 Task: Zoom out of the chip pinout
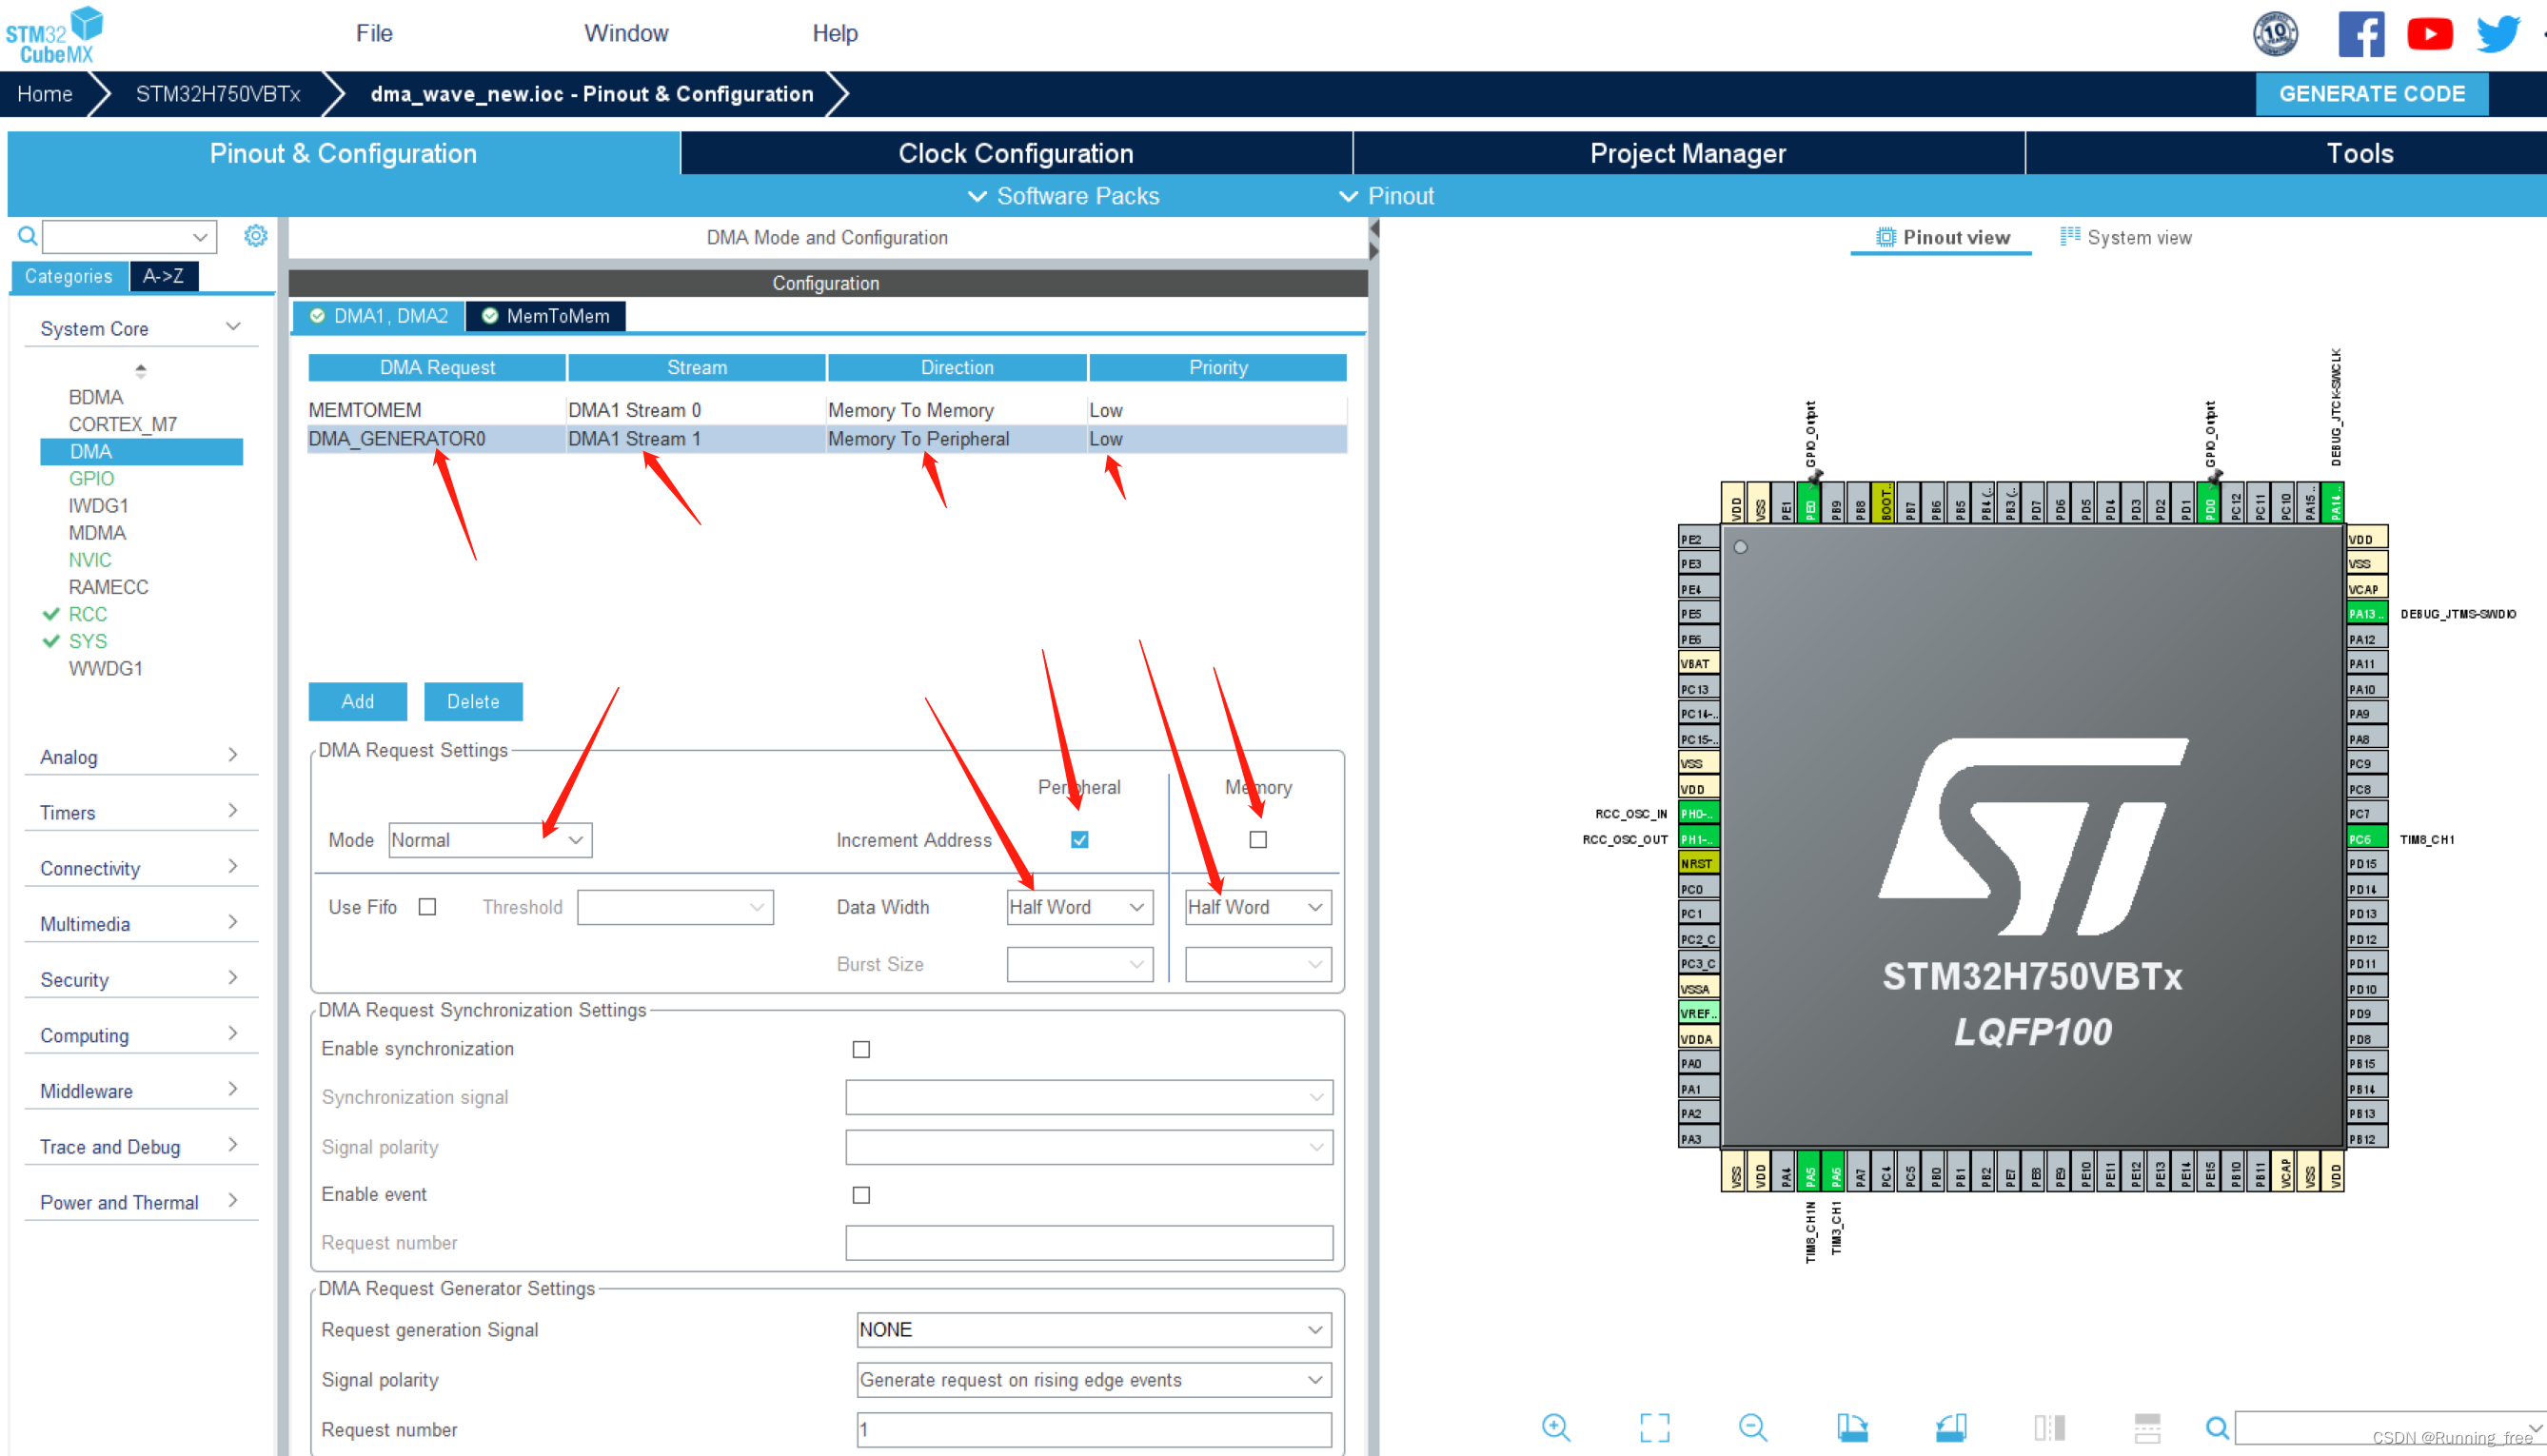[1753, 1427]
